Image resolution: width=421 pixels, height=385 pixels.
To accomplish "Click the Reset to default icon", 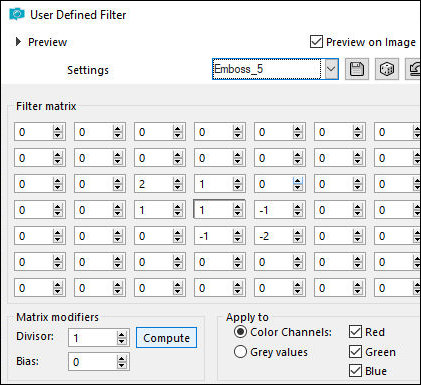I will coord(413,69).
